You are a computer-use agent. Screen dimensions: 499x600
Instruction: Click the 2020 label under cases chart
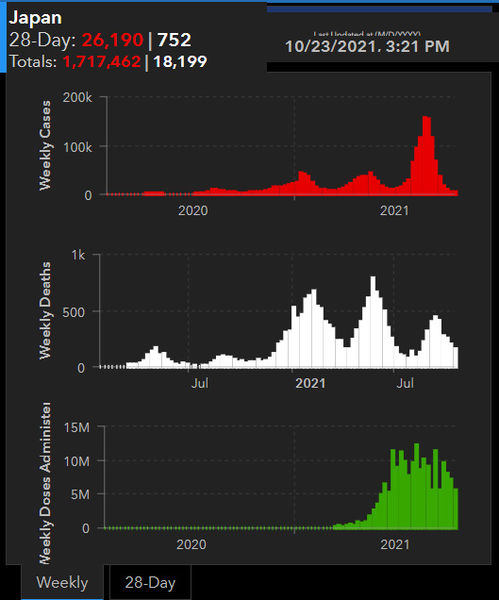pos(193,210)
